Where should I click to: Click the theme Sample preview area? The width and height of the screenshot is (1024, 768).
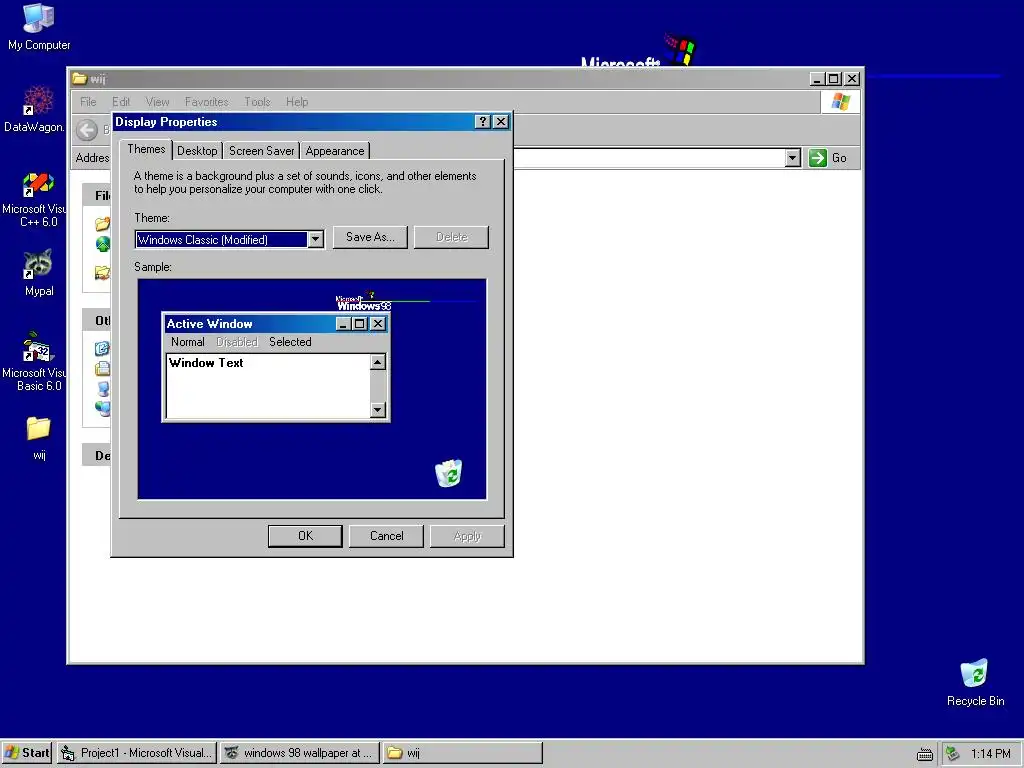click(x=312, y=389)
